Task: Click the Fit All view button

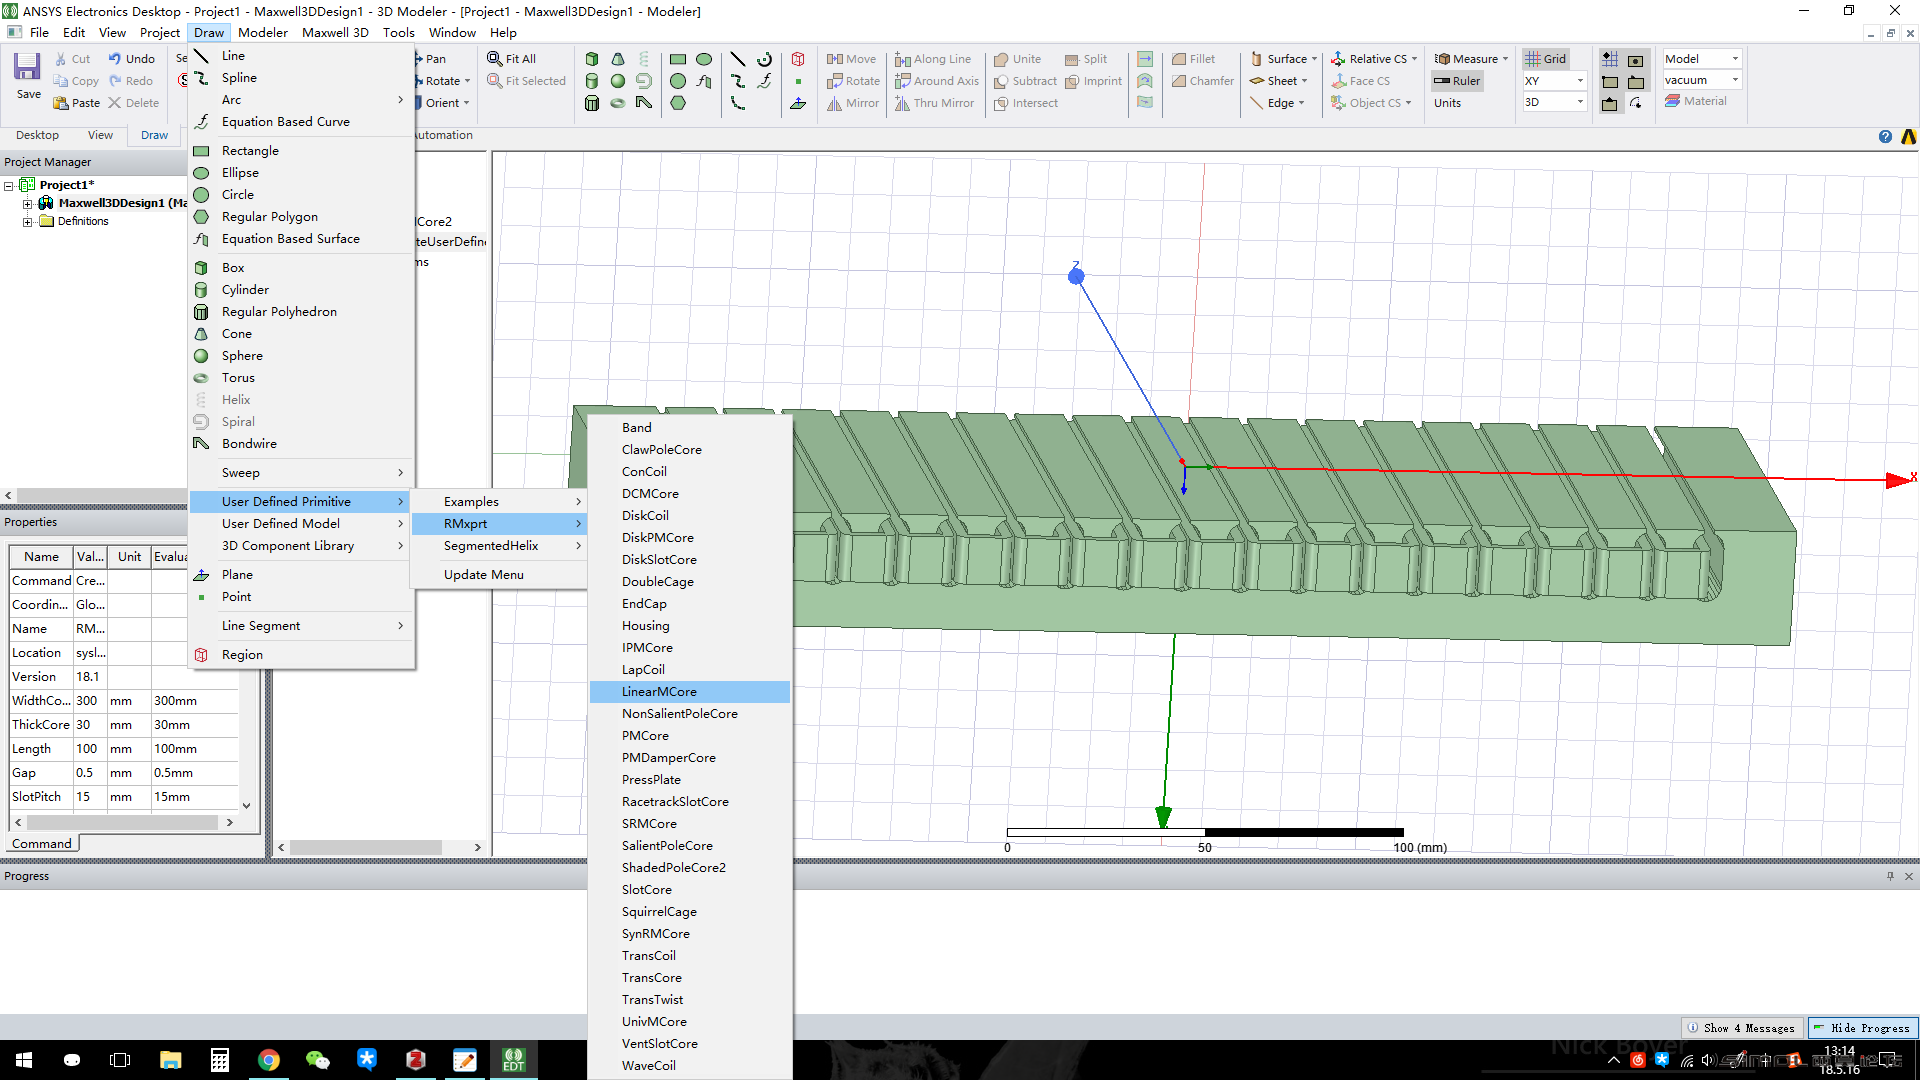Action: [512, 58]
